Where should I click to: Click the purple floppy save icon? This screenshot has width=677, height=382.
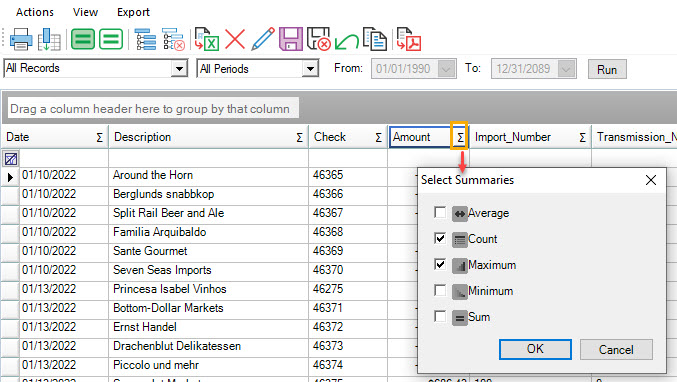(x=291, y=39)
